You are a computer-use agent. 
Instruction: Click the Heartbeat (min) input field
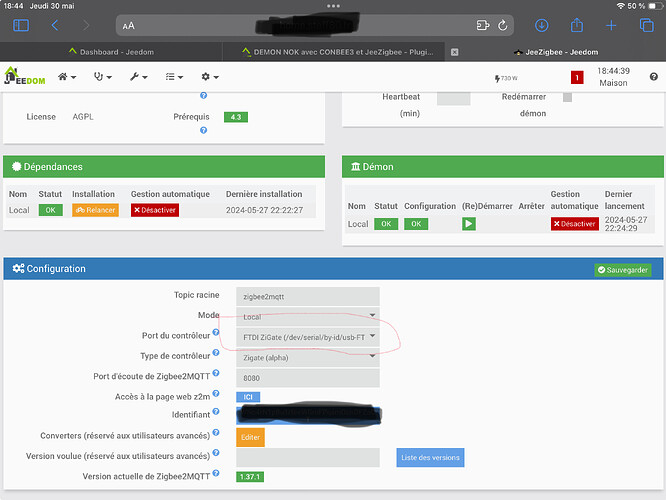pyautogui.click(x=453, y=98)
